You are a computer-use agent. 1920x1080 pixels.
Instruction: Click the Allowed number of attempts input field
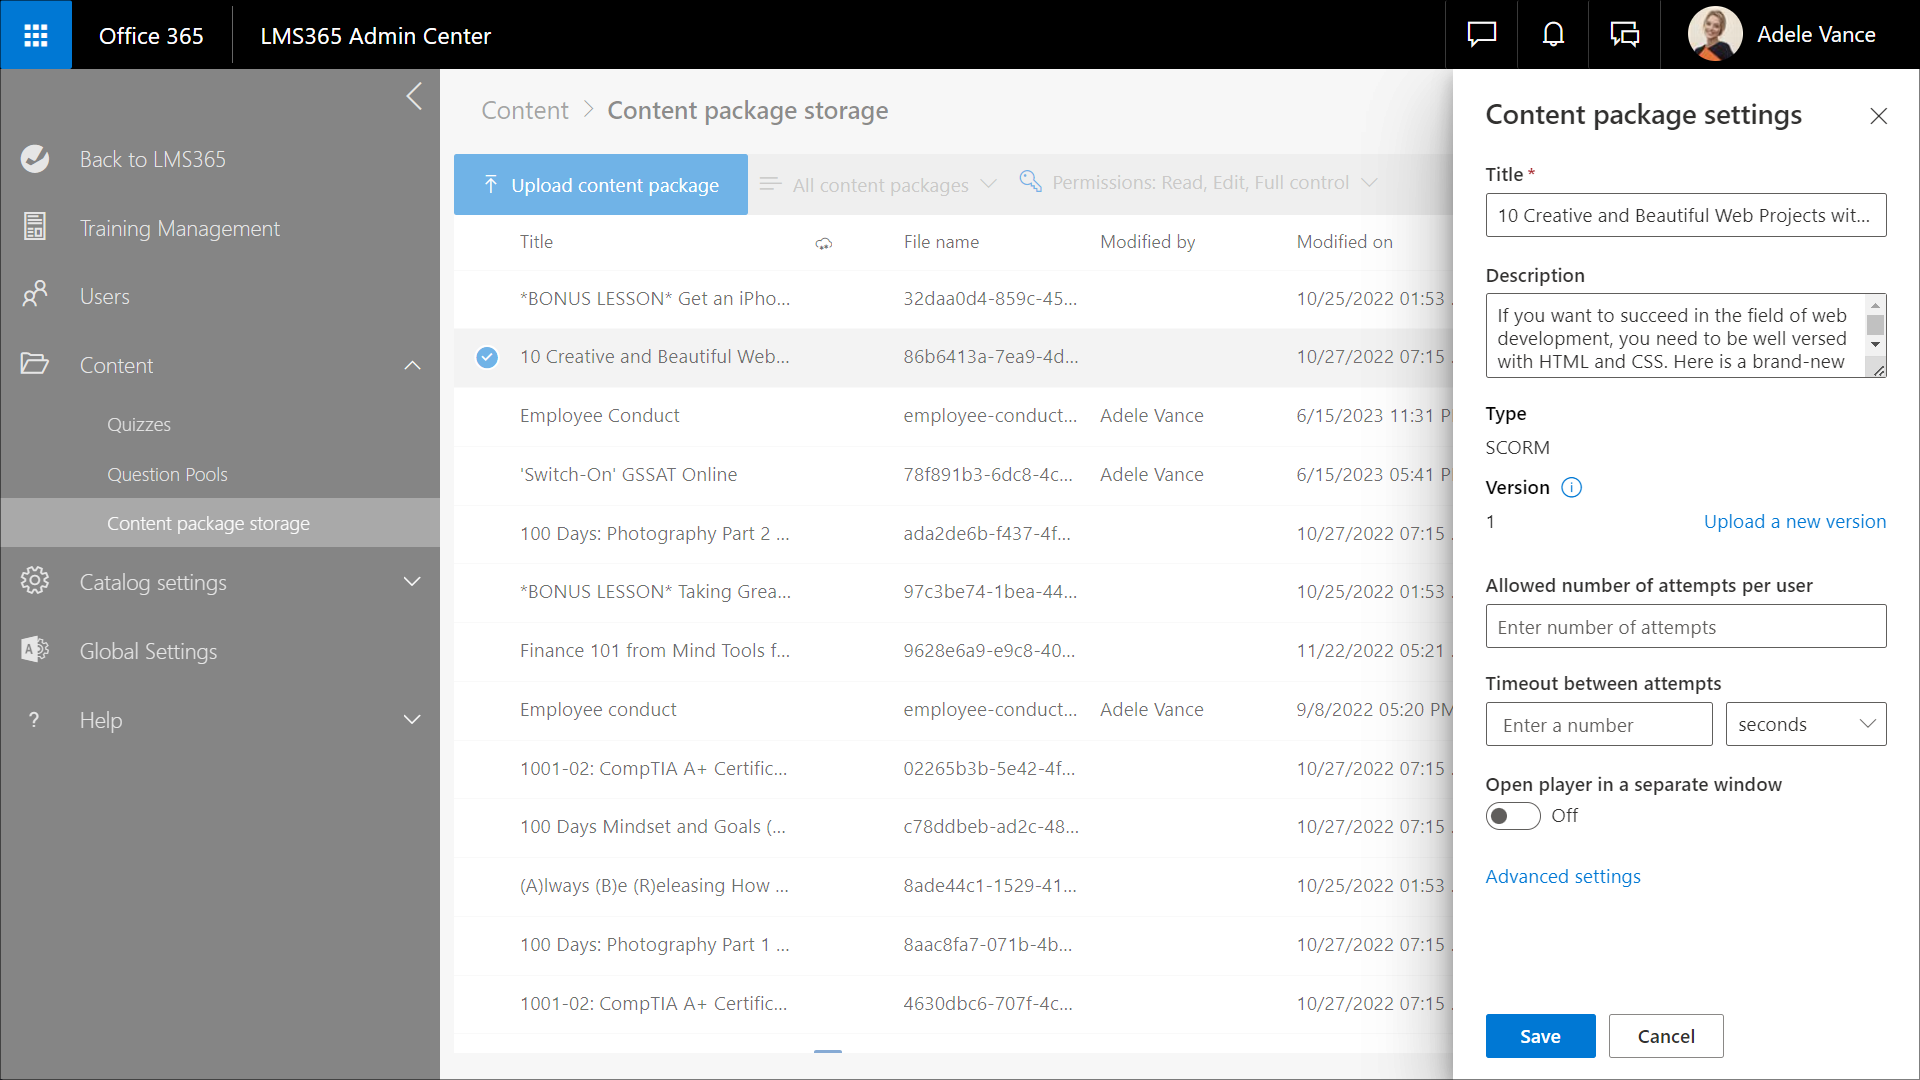click(1685, 627)
